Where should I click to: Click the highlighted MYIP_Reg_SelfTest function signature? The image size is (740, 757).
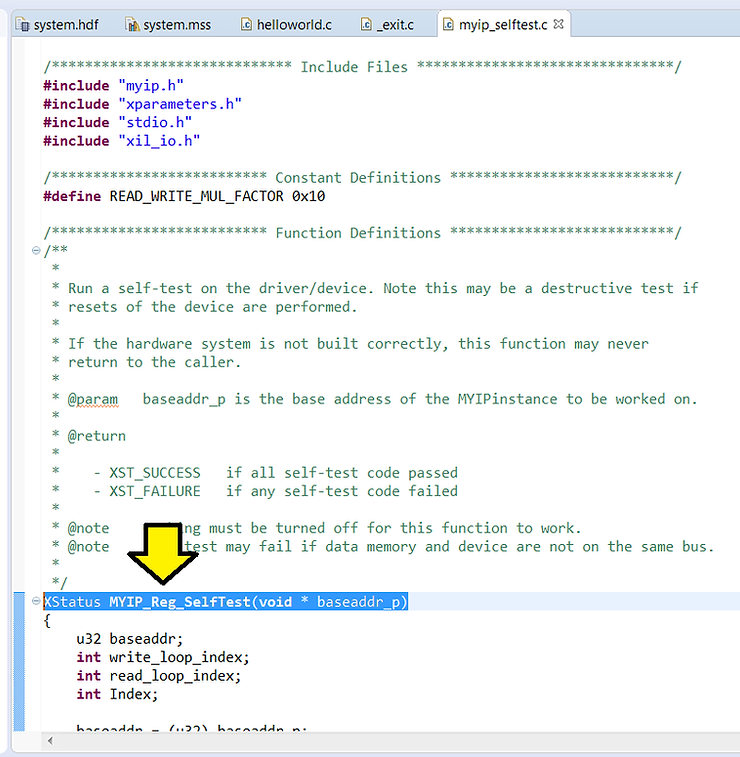click(x=225, y=602)
